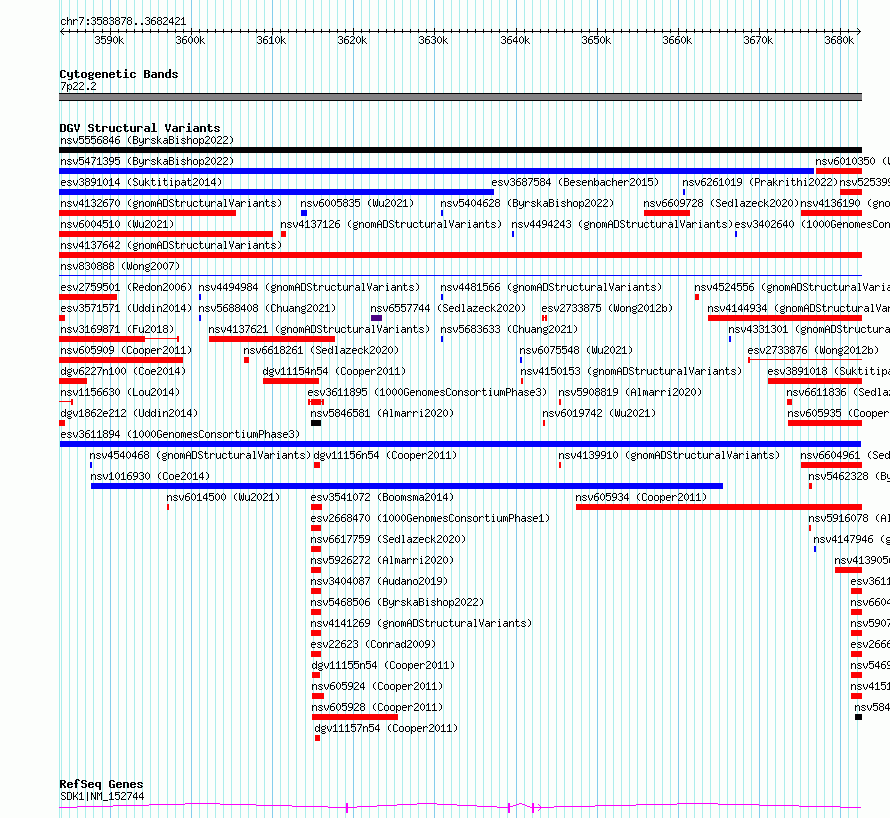The height and width of the screenshot is (818, 890).
Task: Click the dgv11156n54 (Cooper2011) label
Action: [x=385, y=455]
